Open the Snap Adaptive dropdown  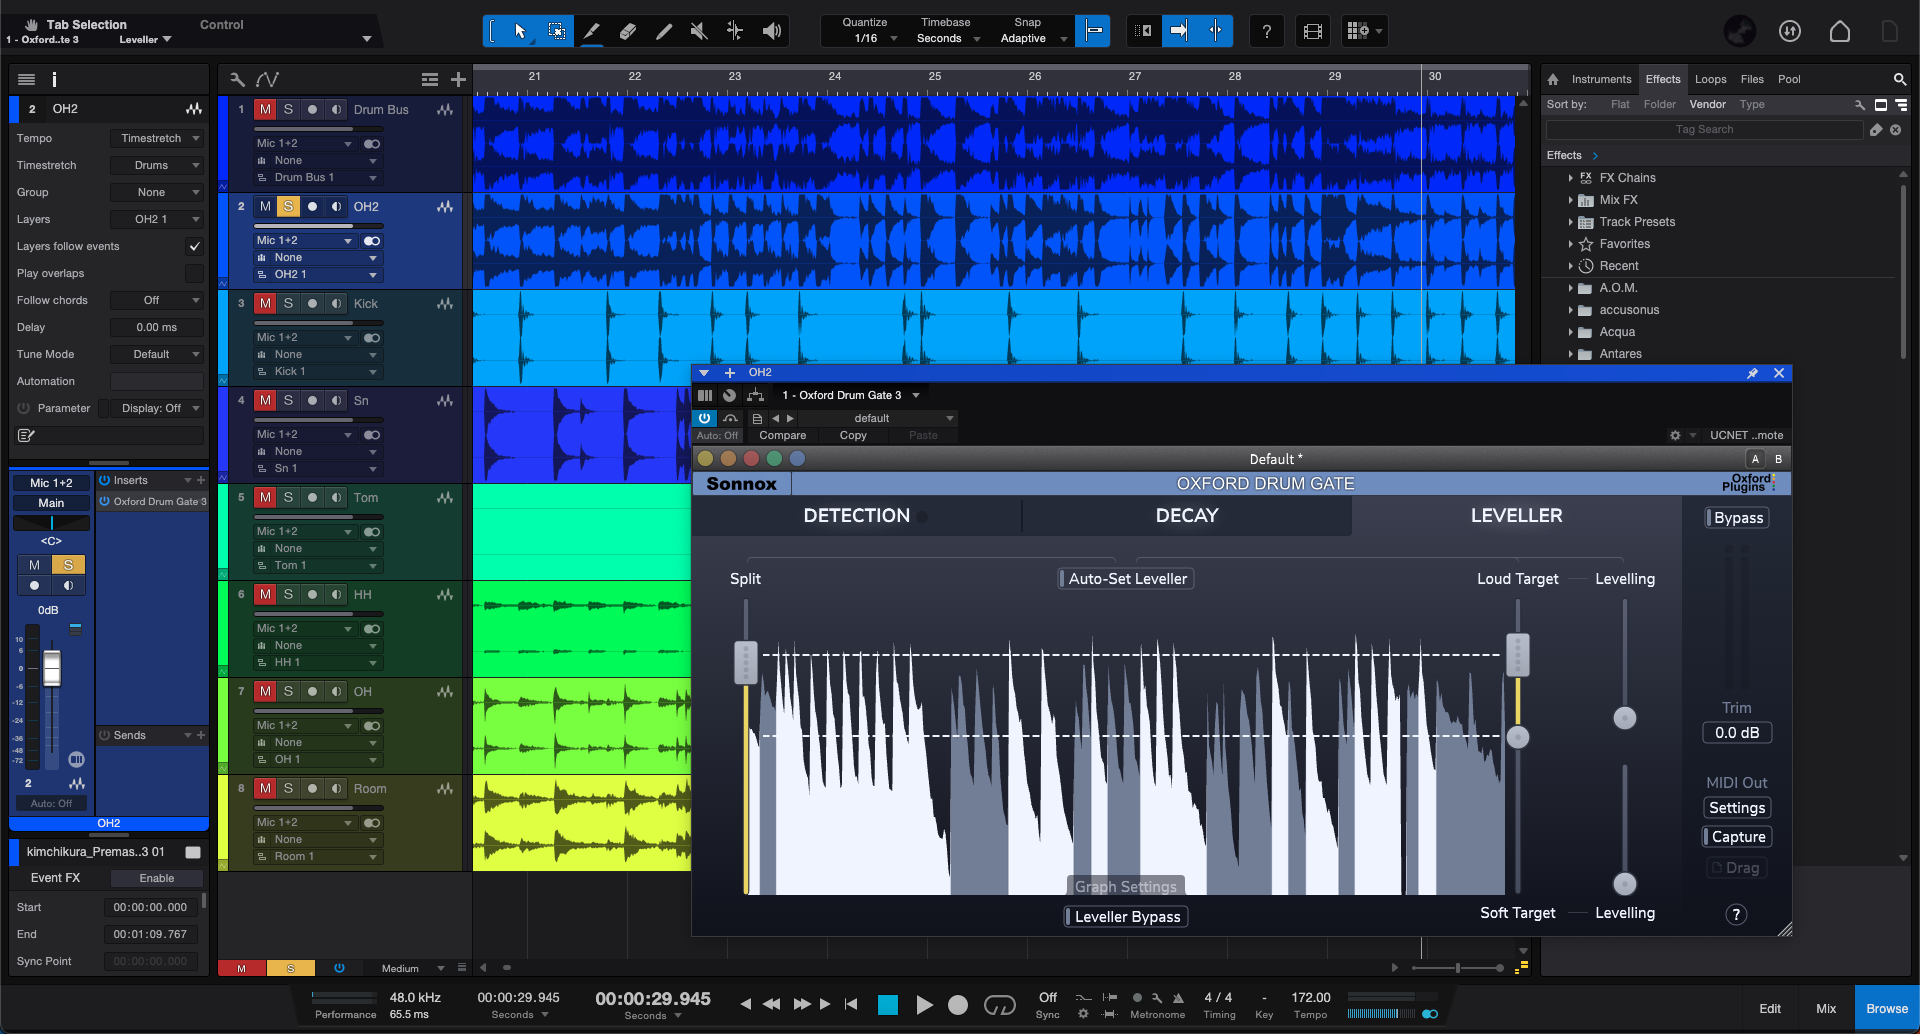(1033, 38)
